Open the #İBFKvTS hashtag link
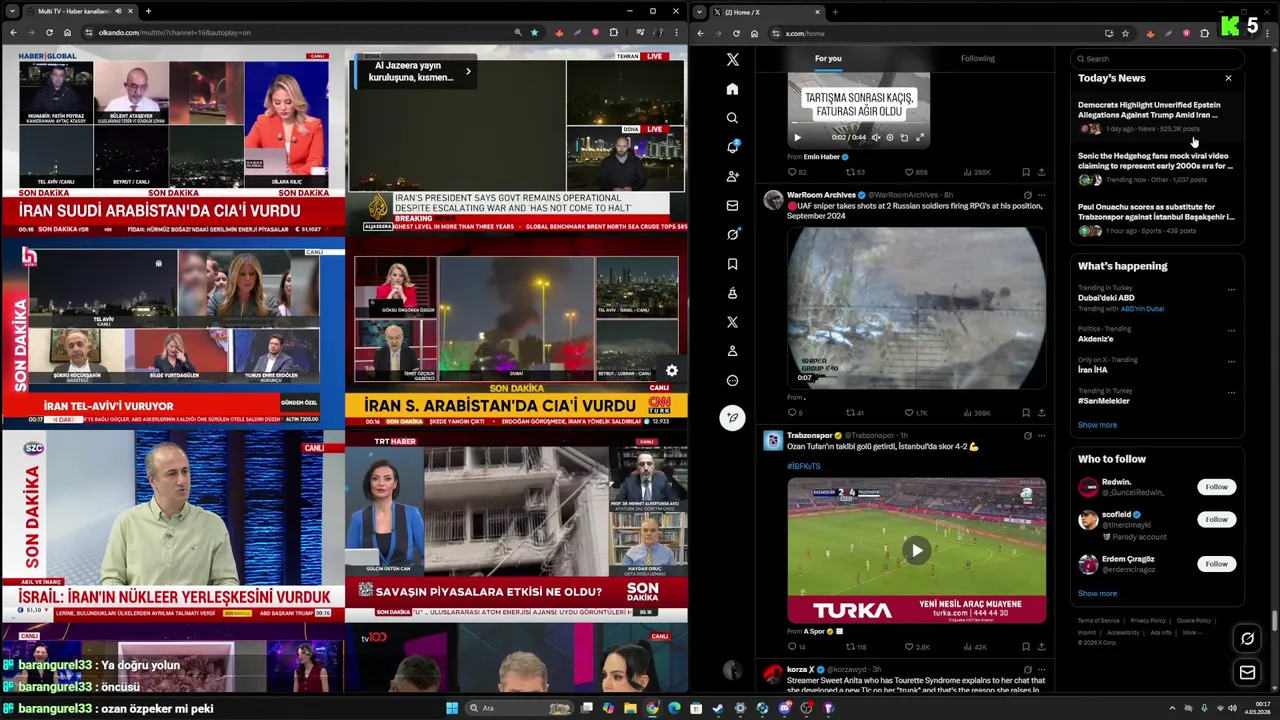1280x720 pixels. (804, 466)
